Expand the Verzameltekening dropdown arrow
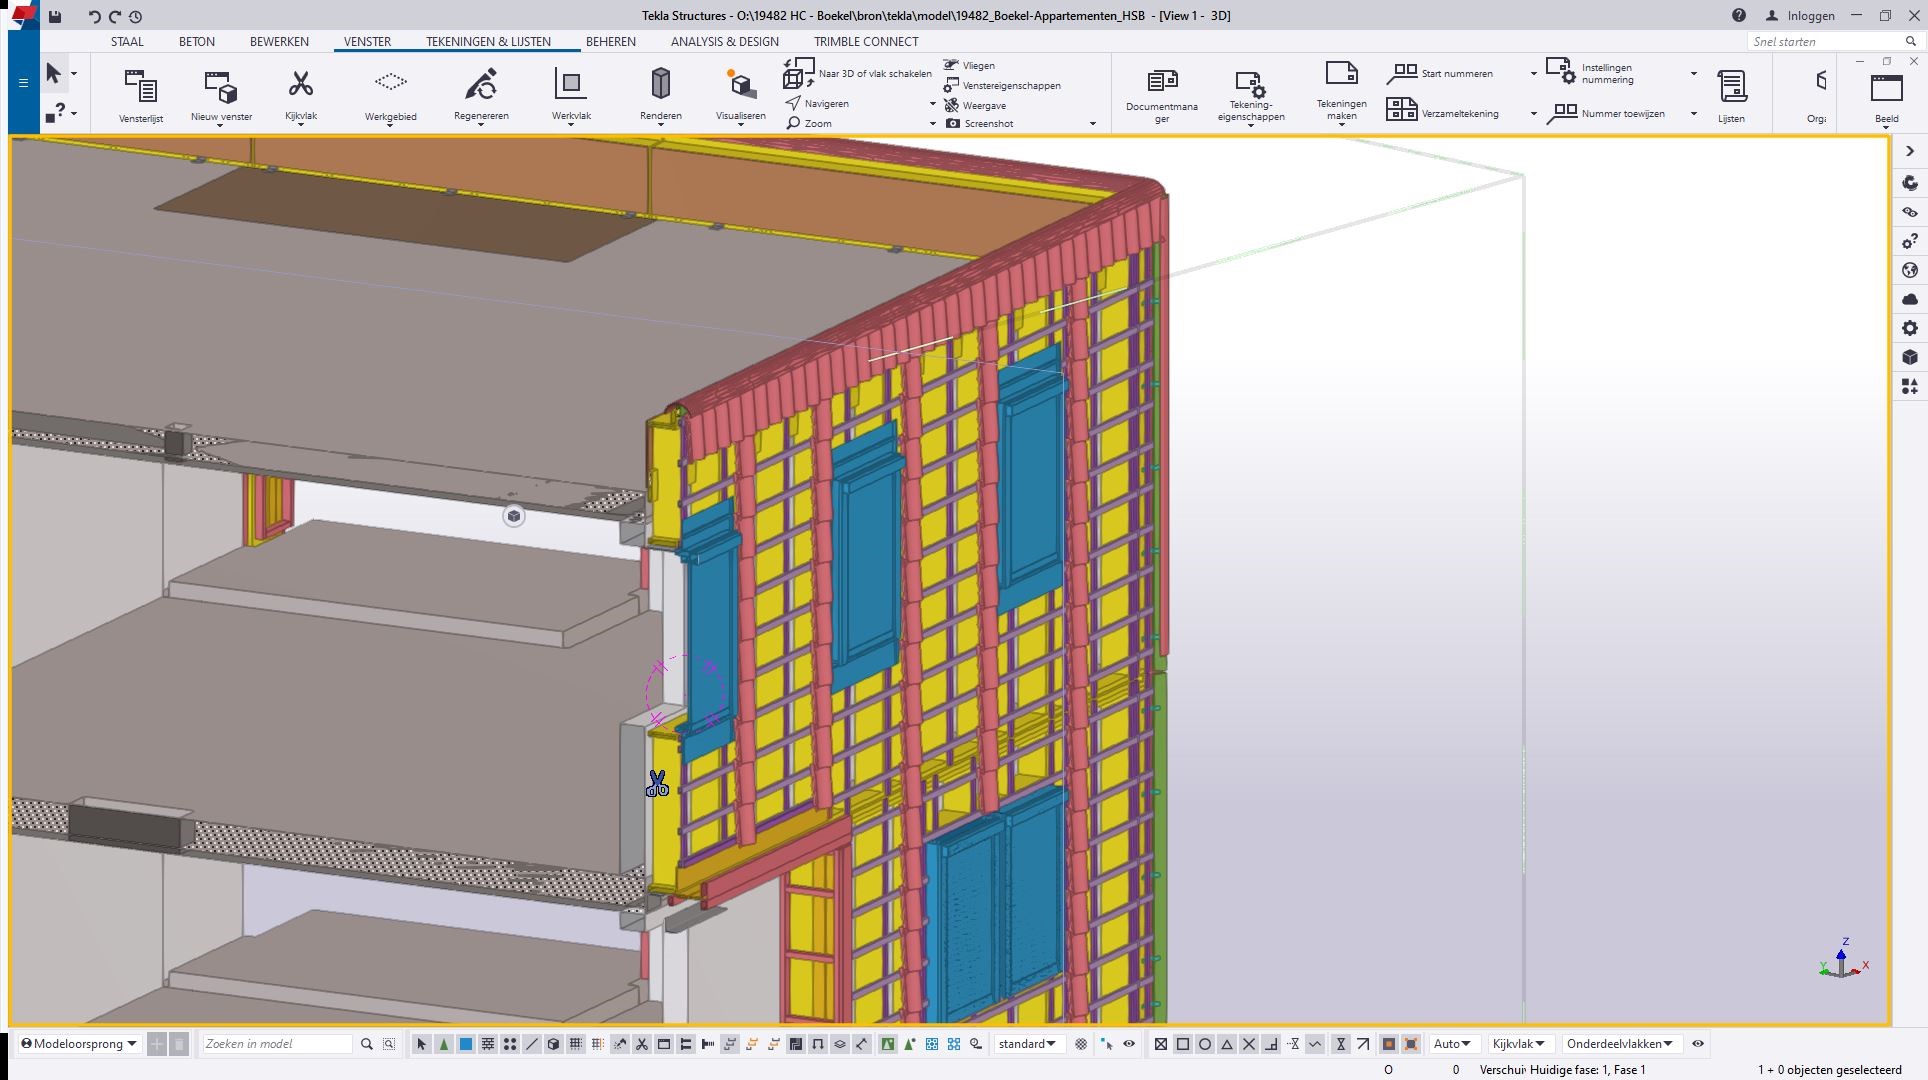 (1533, 114)
